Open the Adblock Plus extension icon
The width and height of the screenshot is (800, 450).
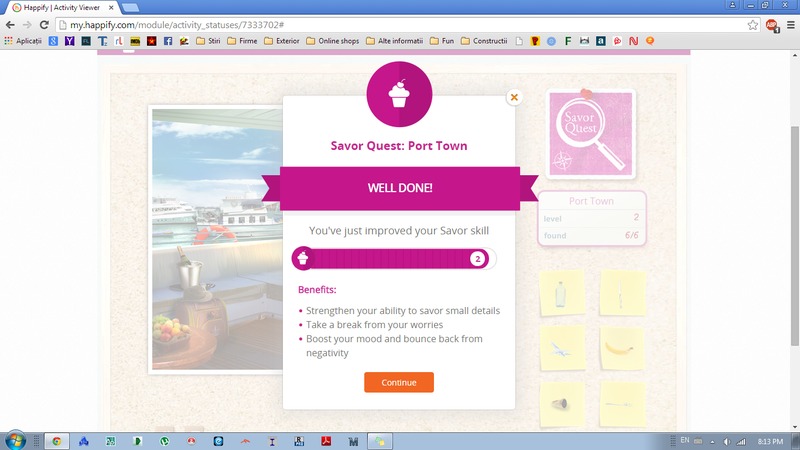click(x=771, y=25)
